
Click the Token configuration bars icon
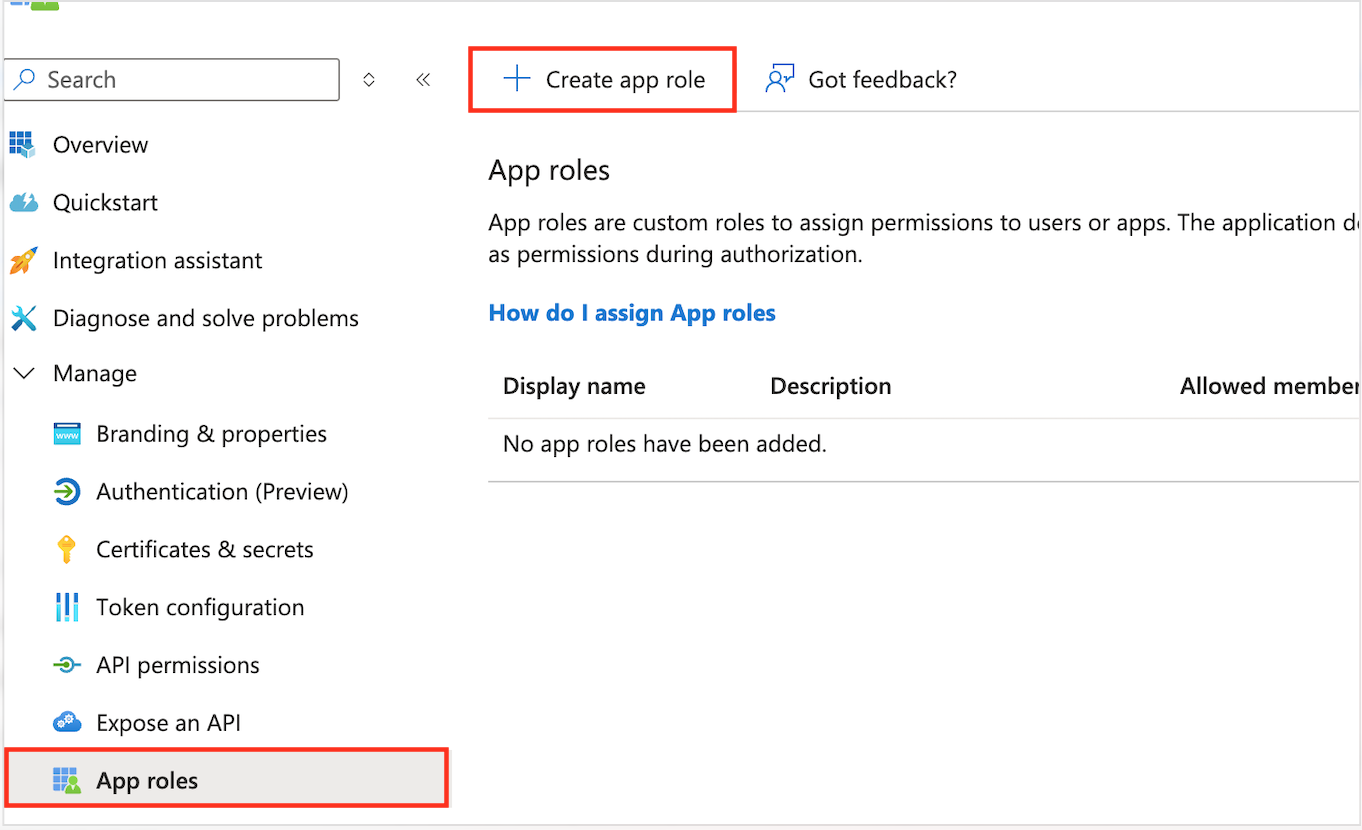67,608
